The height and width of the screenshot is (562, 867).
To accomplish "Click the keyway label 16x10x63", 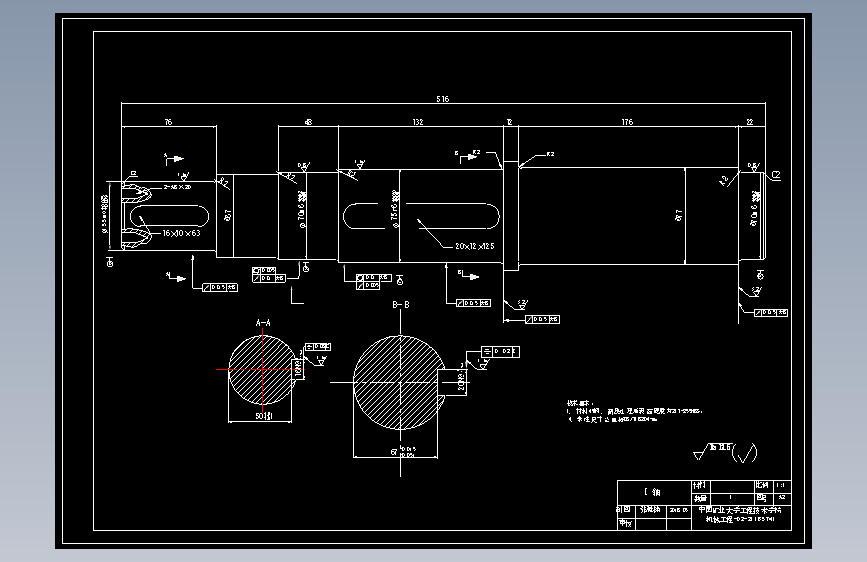I will (181, 233).
